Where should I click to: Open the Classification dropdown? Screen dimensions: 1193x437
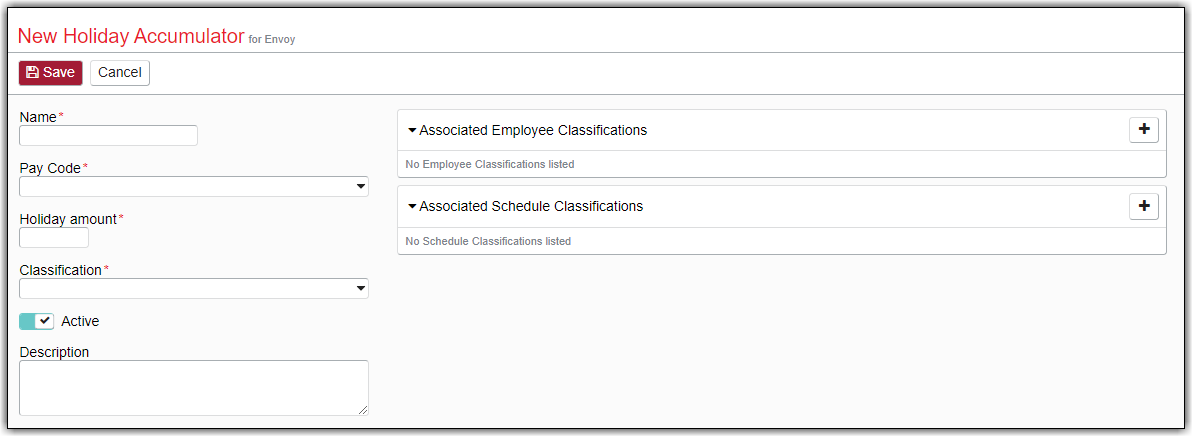pyautogui.click(x=194, y=289)
